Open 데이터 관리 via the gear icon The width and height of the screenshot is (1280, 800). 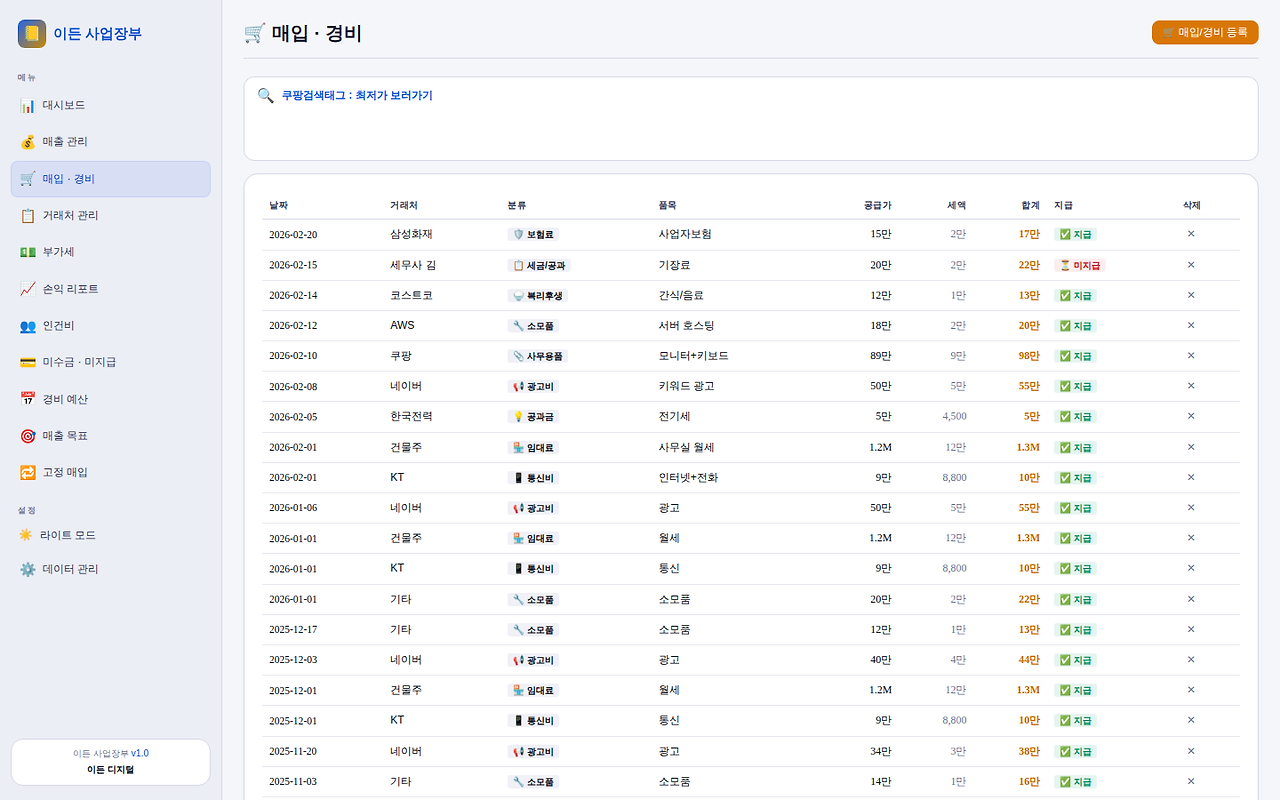coord(27,570)
